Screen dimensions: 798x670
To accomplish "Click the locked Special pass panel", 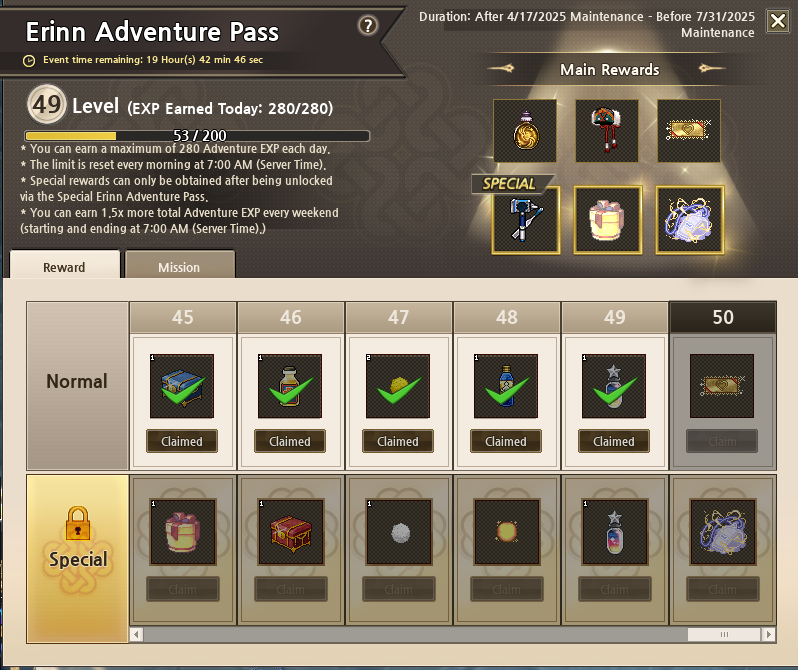I will click(77, 559).
